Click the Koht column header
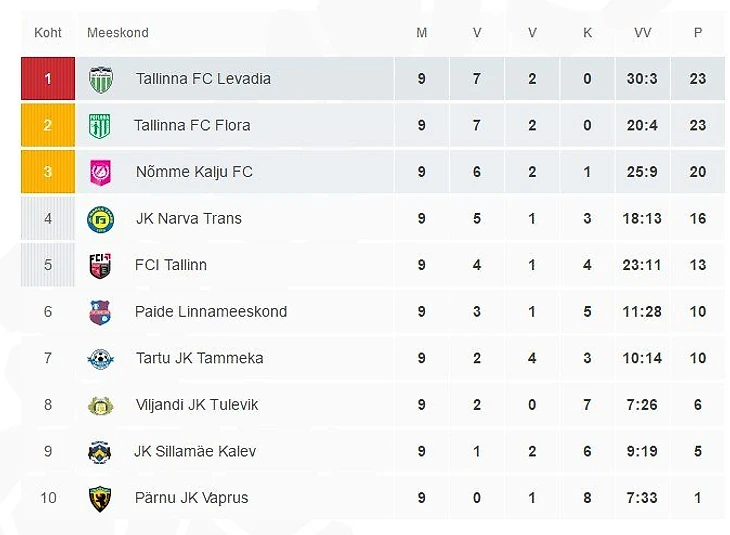Screen dimensions: 730x535 click(x=48, y=33)
